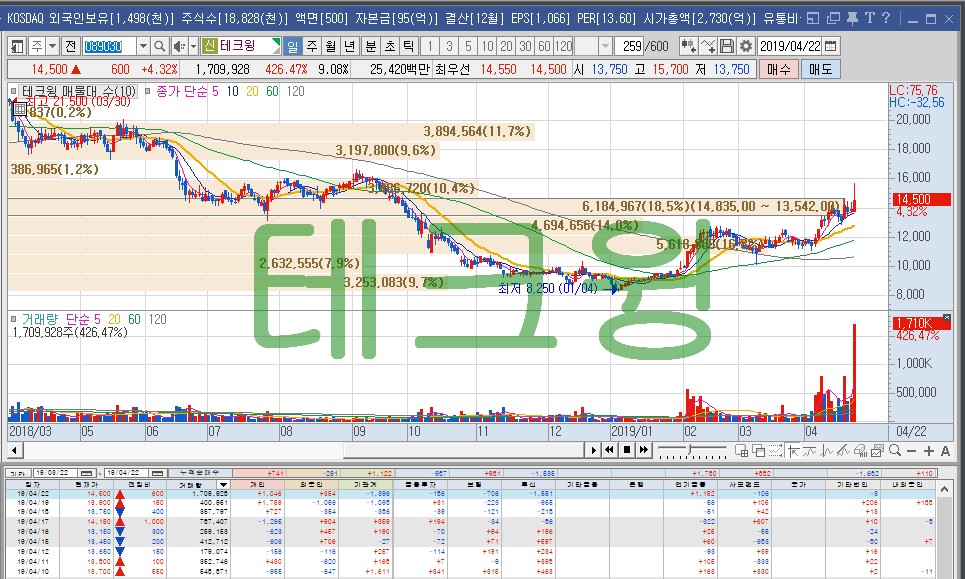Click the 10 interval button
The image size is (965, 579).
487,46
